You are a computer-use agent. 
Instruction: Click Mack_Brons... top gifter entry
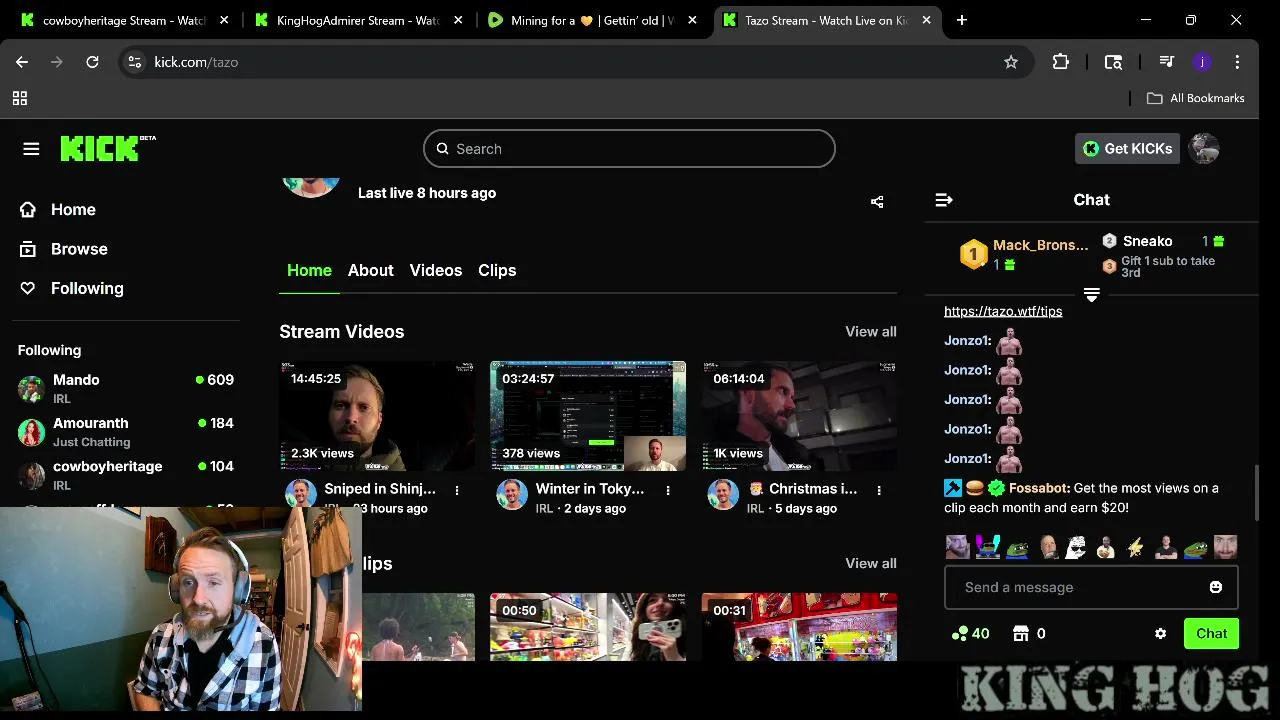[x=1025, y=254]
